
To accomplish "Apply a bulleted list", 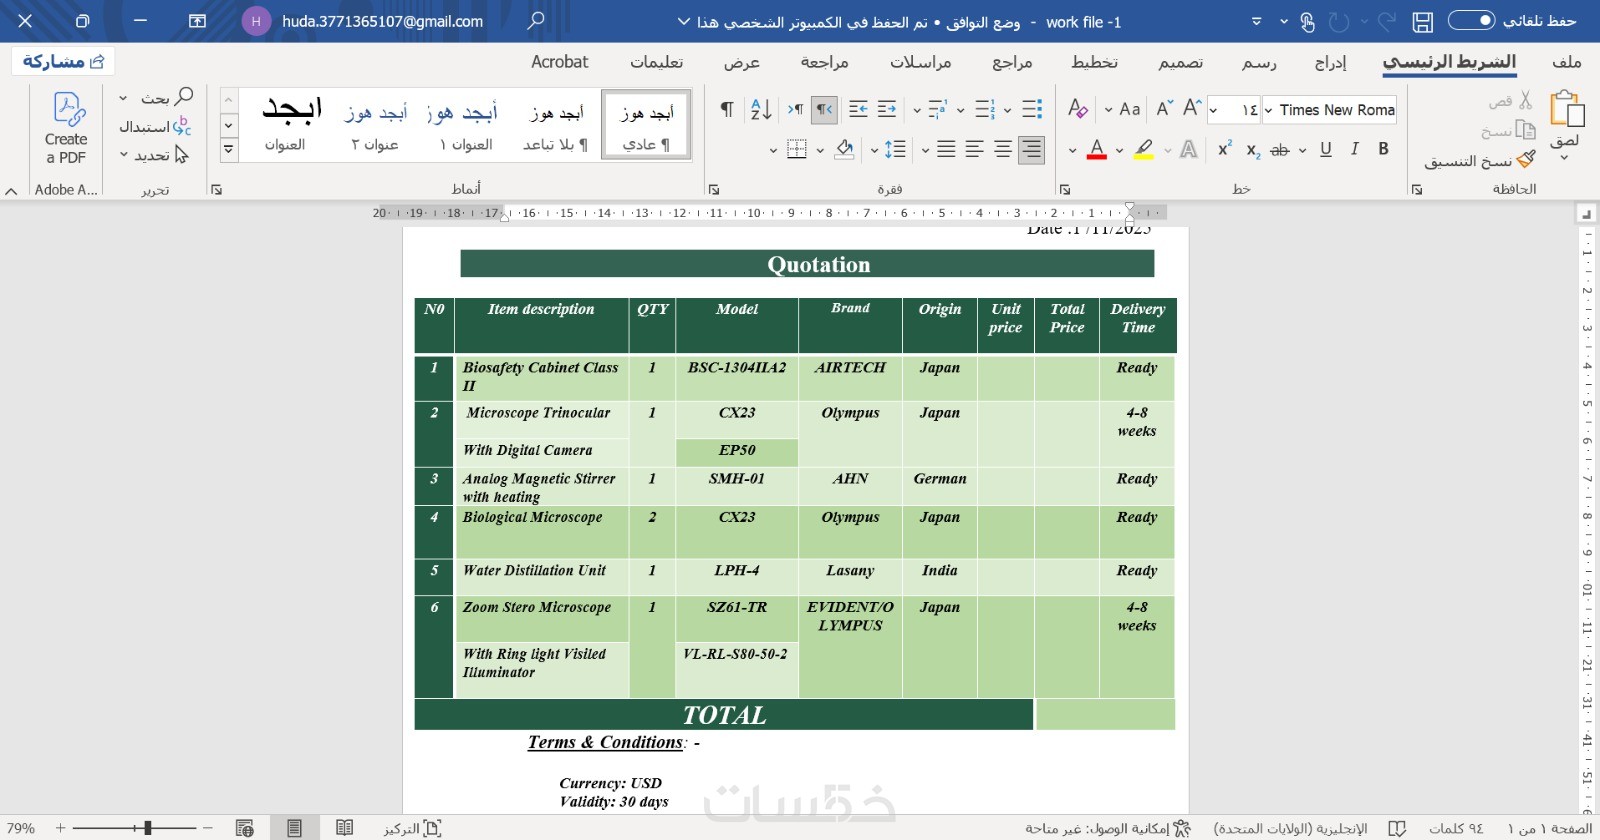I will 1033,109.
